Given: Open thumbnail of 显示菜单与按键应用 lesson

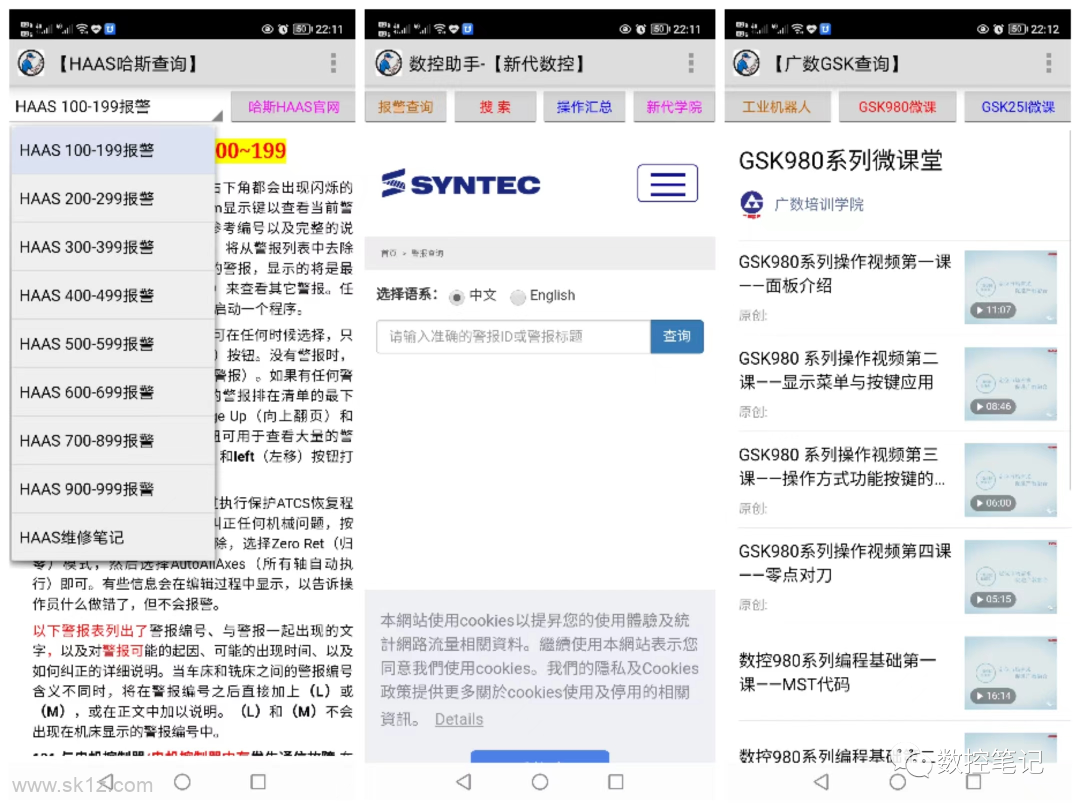Looking at the screenshot, I should [1010, 384].
